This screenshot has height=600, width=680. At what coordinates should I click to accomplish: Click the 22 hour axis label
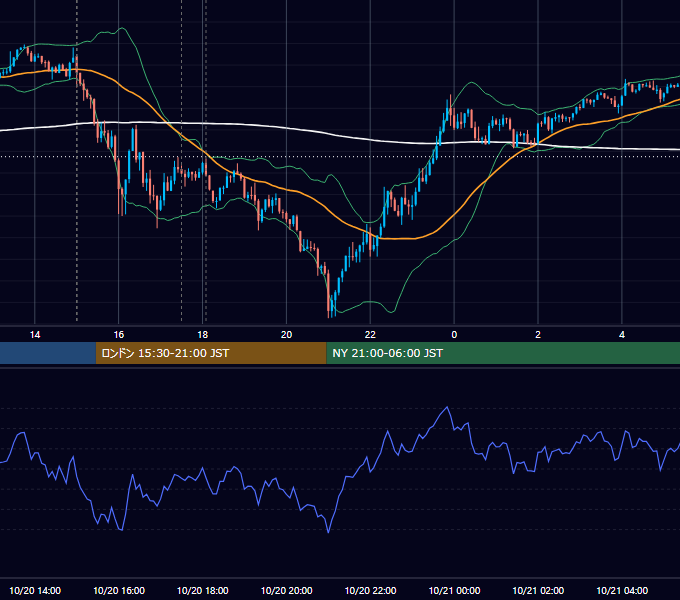pos(370,334)
